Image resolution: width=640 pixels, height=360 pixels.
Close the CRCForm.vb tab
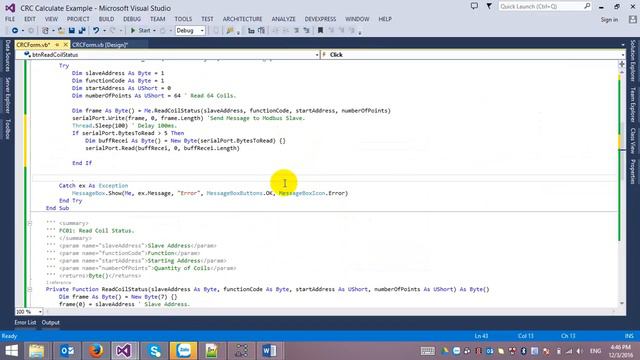click(65, 44)
